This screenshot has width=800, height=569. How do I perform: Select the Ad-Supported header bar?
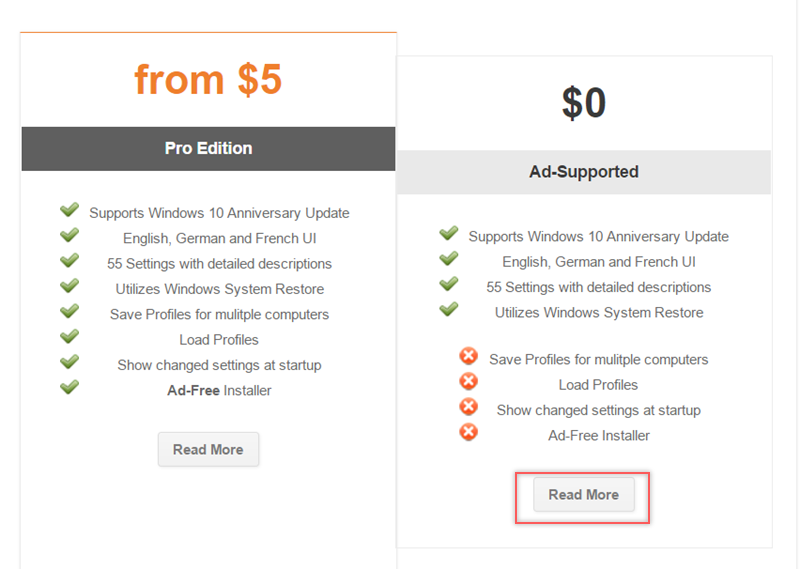coord(583,172)
